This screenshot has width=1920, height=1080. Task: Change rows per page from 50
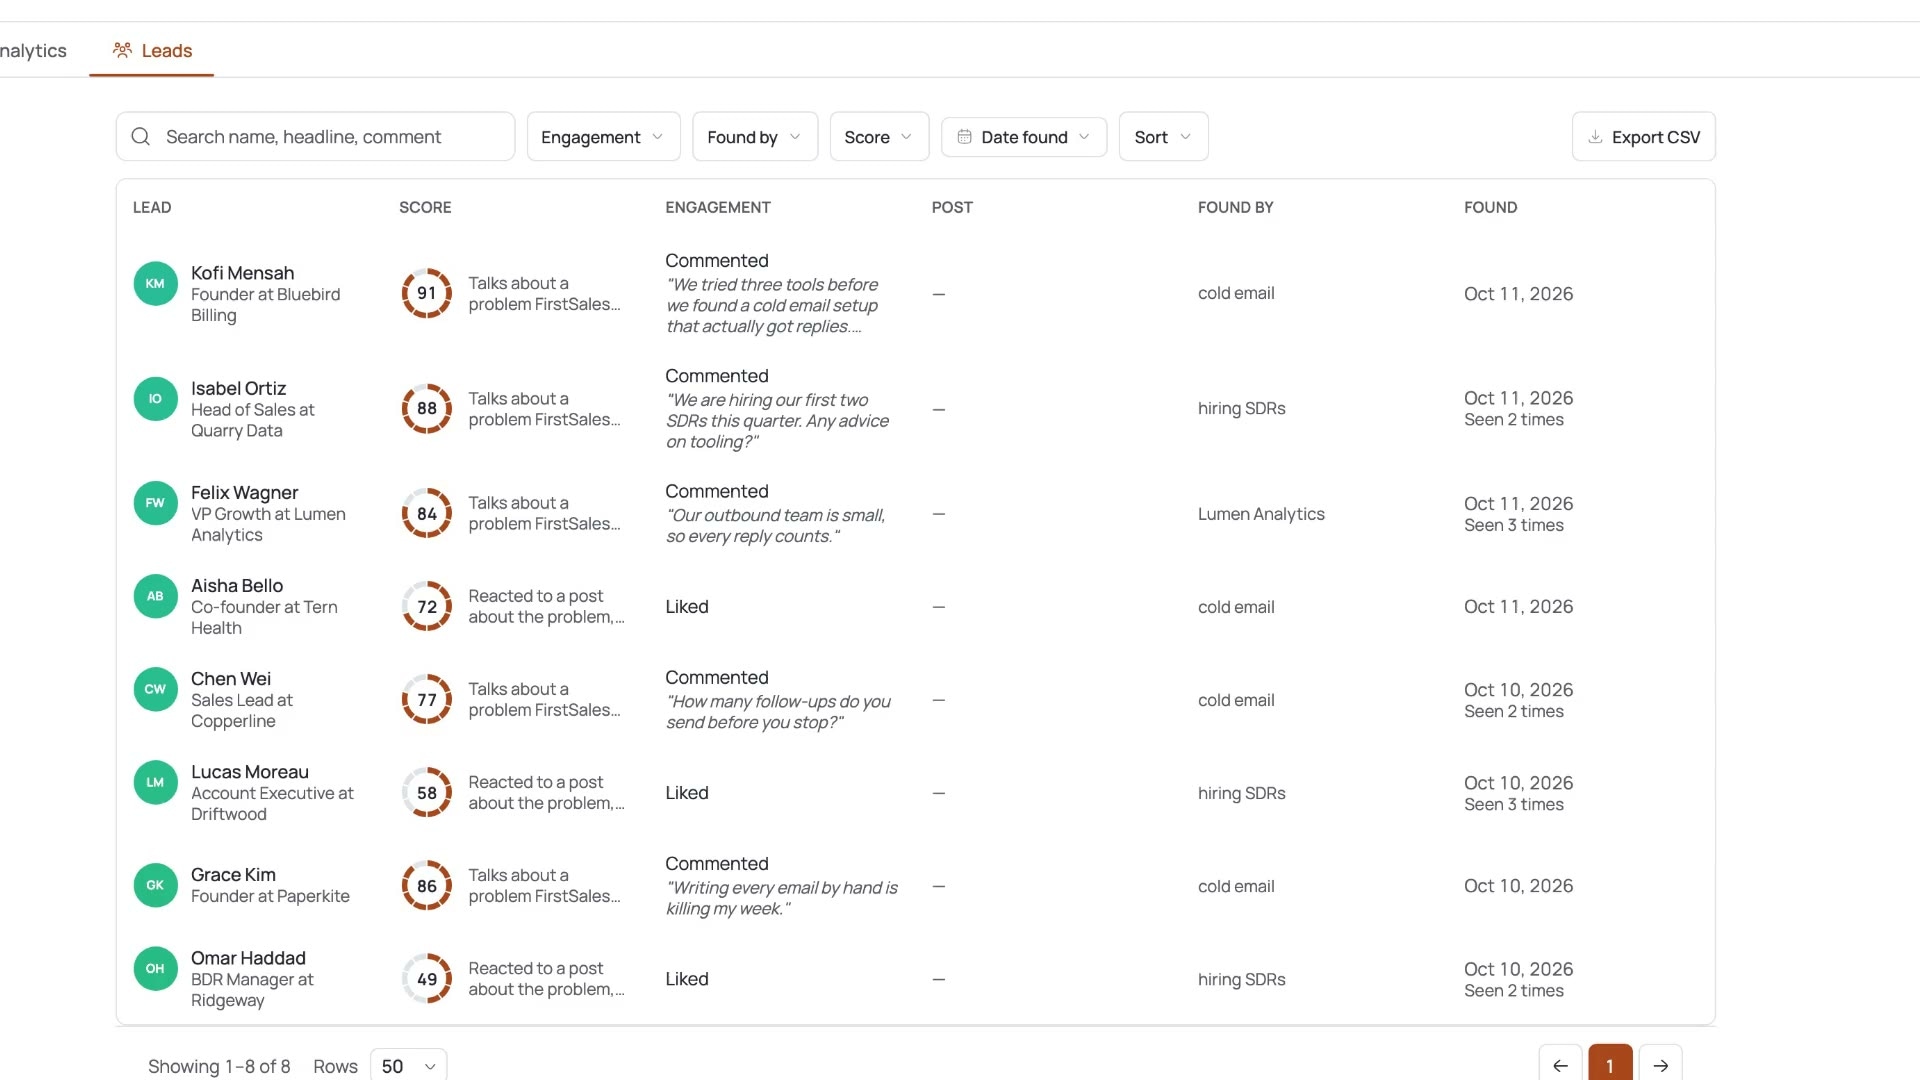click(408, 1066)
